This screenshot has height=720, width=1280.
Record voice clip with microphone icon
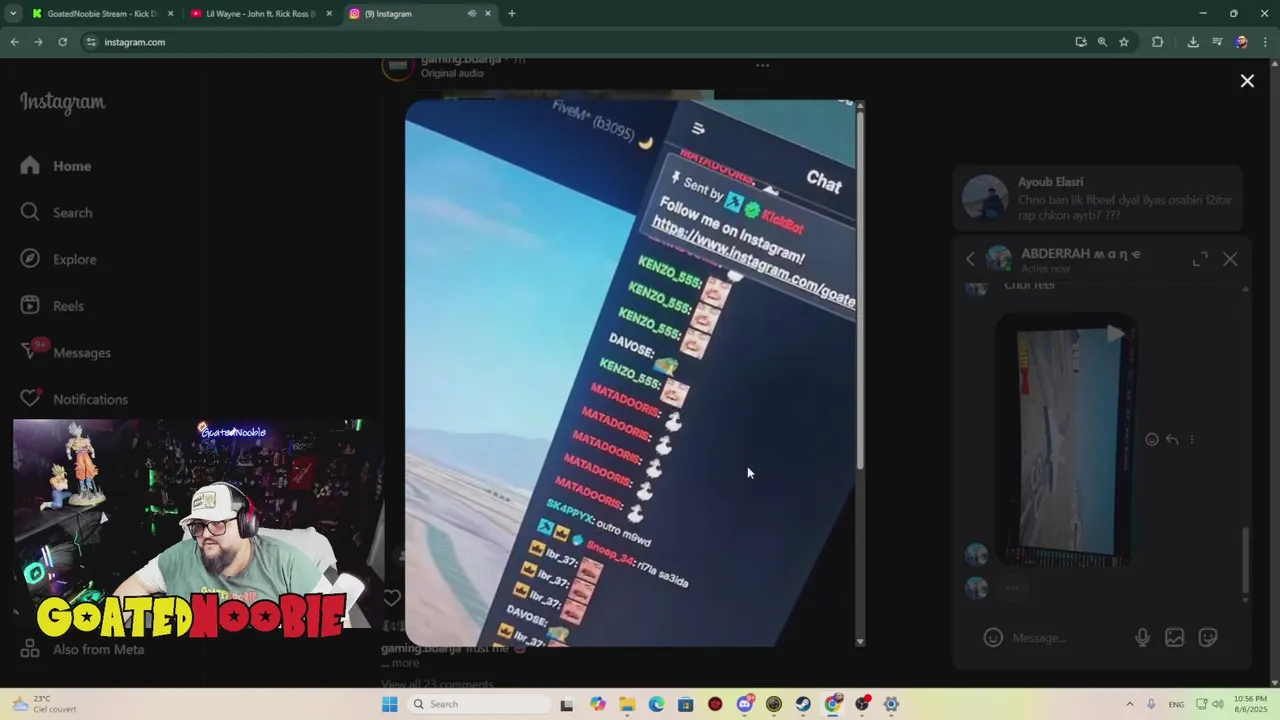1142,637
